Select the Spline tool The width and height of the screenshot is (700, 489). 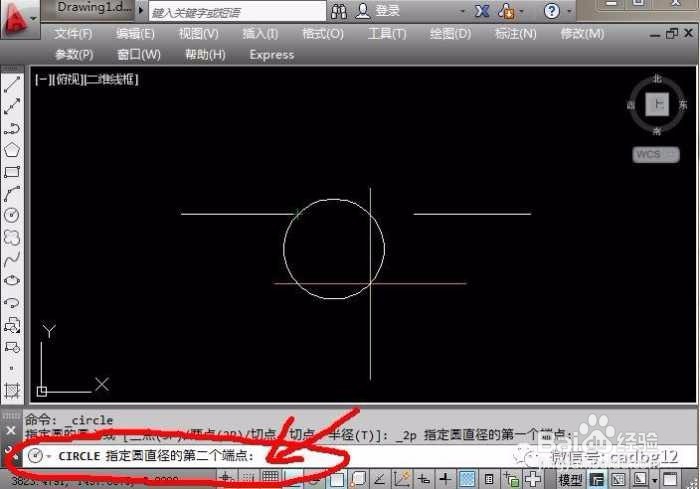12,259
